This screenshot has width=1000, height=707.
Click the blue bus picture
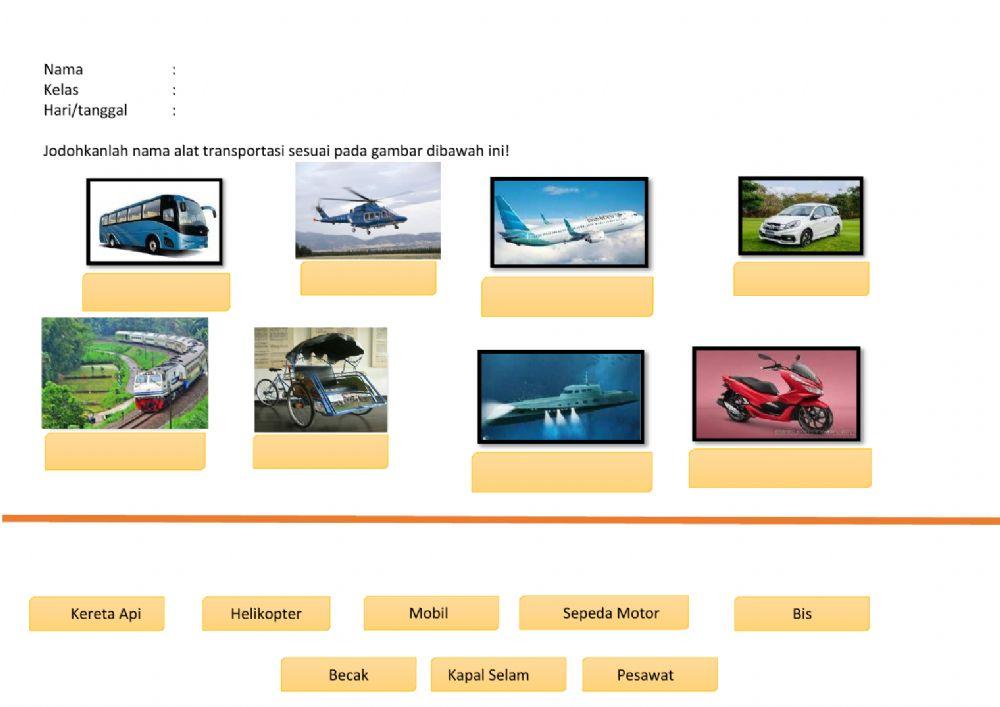(154, 222)
